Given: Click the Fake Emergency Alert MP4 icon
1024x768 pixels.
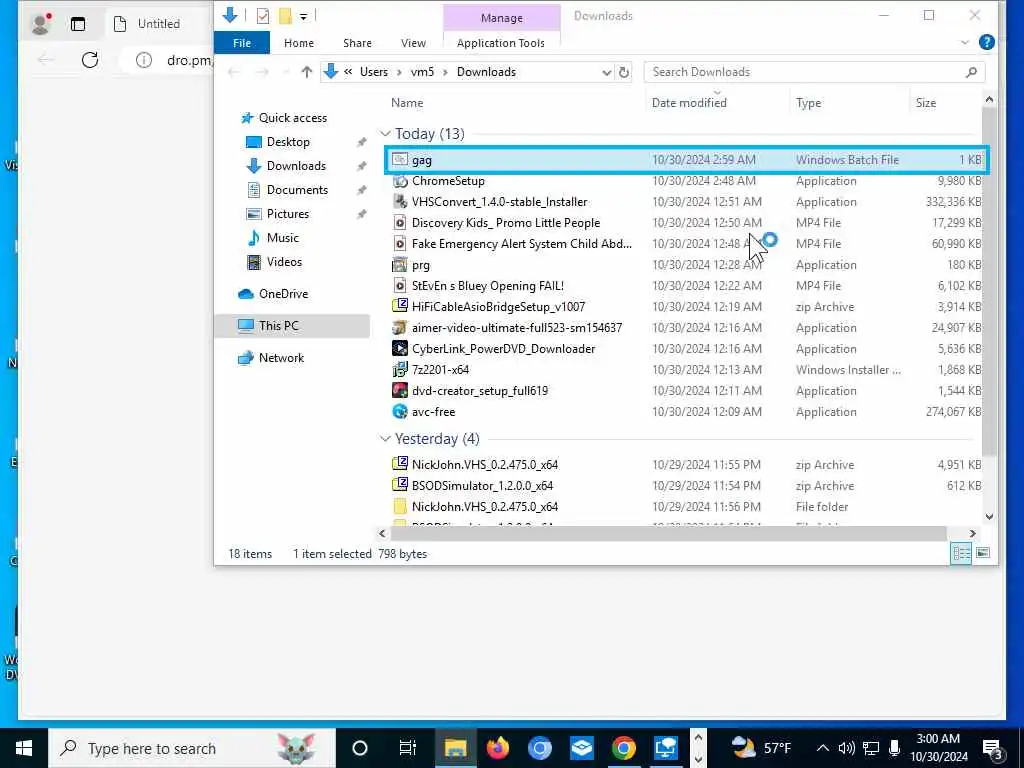Looking at the screenshot, I should (400, 244).
